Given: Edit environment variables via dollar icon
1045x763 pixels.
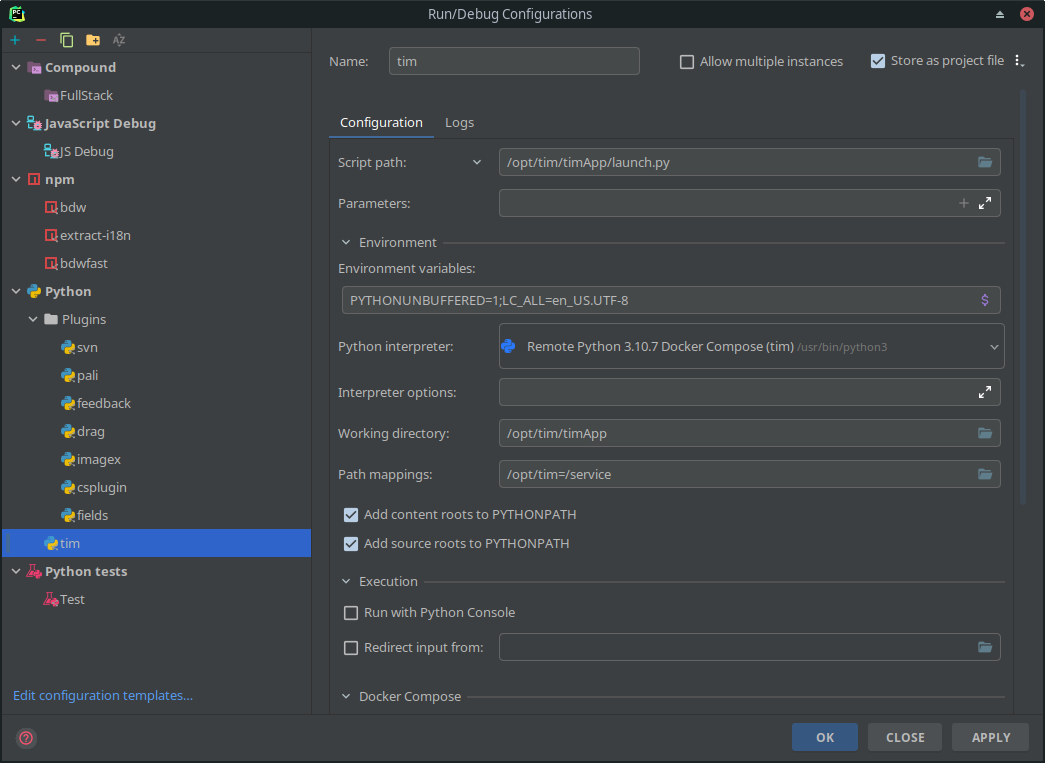Looking at the screenshot, I should [x=984, y=301].
